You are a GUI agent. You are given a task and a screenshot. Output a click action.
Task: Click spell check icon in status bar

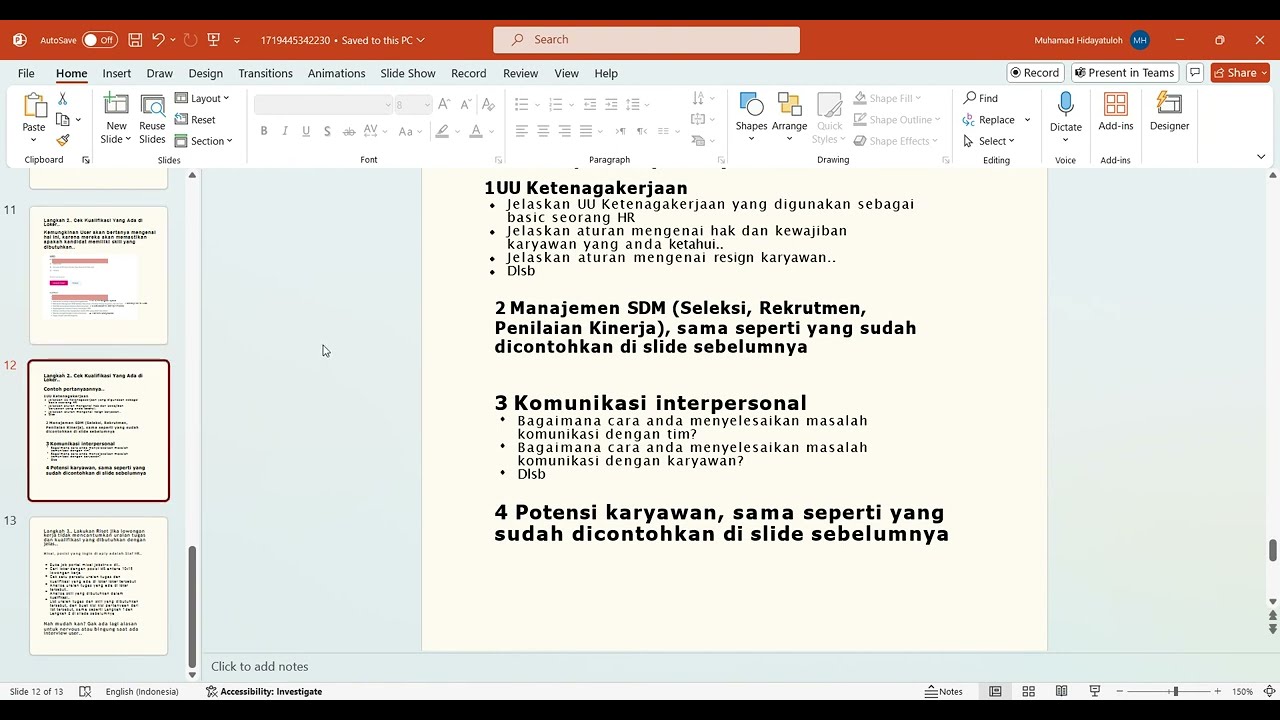click(x=85, y=691)
